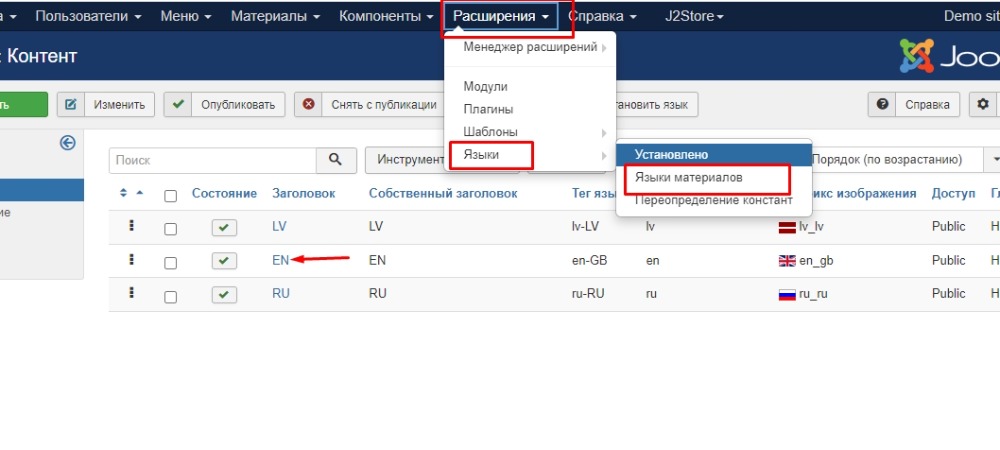This screenshot has height=450, width=1000.
Task: Open the EN content language link
Action: click(280, 260)
